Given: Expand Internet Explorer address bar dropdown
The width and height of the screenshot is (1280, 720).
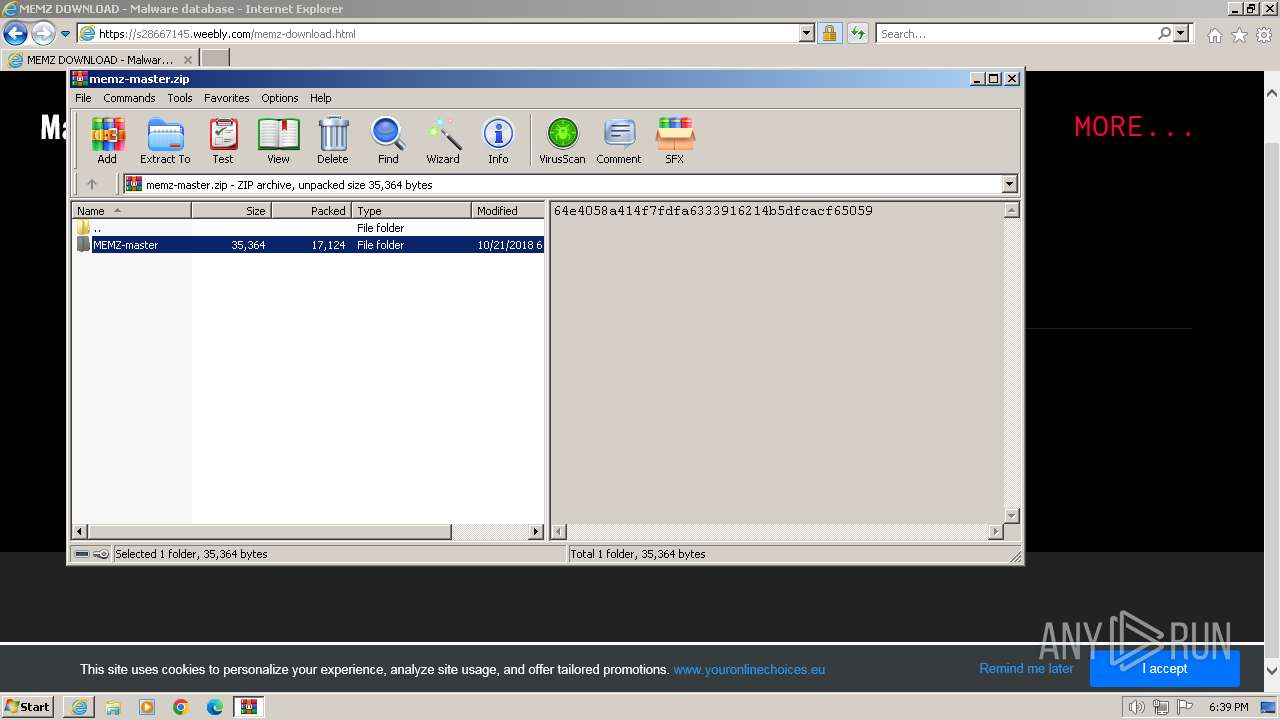Looking at the screenshot, I should 807,33.
